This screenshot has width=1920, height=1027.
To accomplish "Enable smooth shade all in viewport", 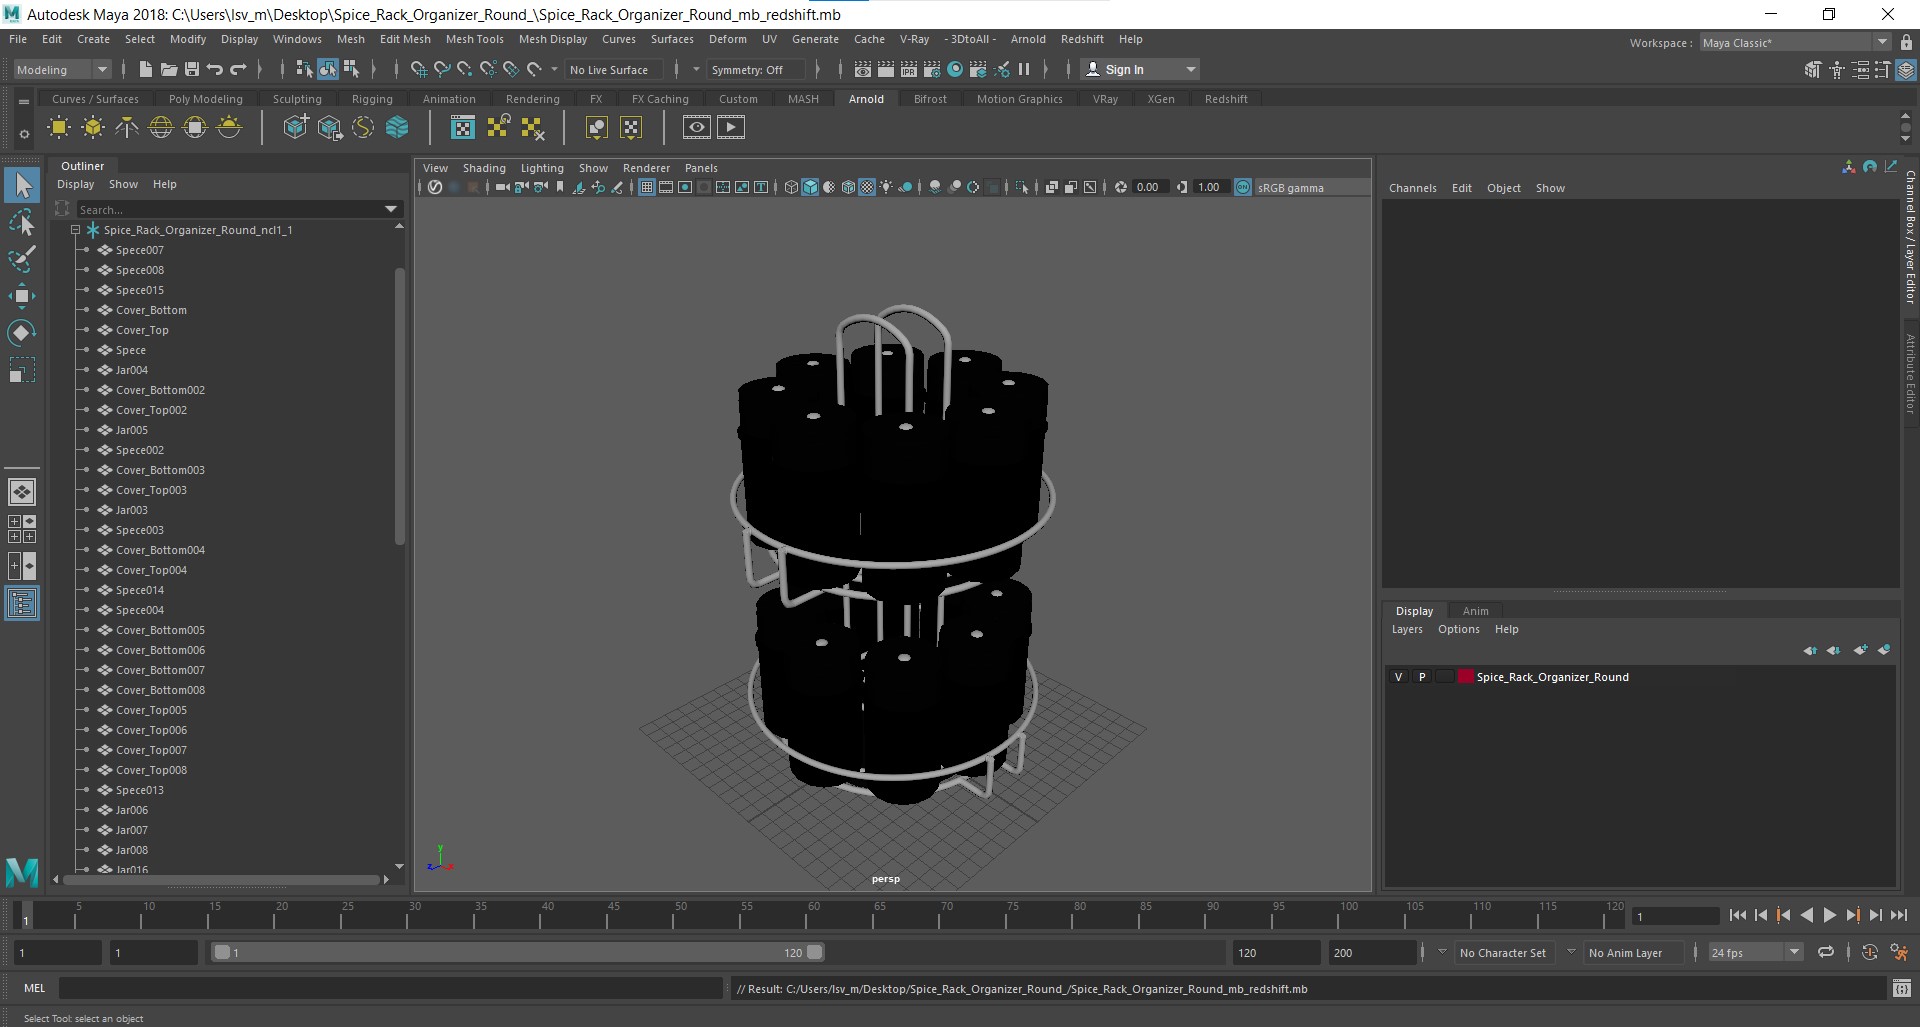I will [811, 187].
